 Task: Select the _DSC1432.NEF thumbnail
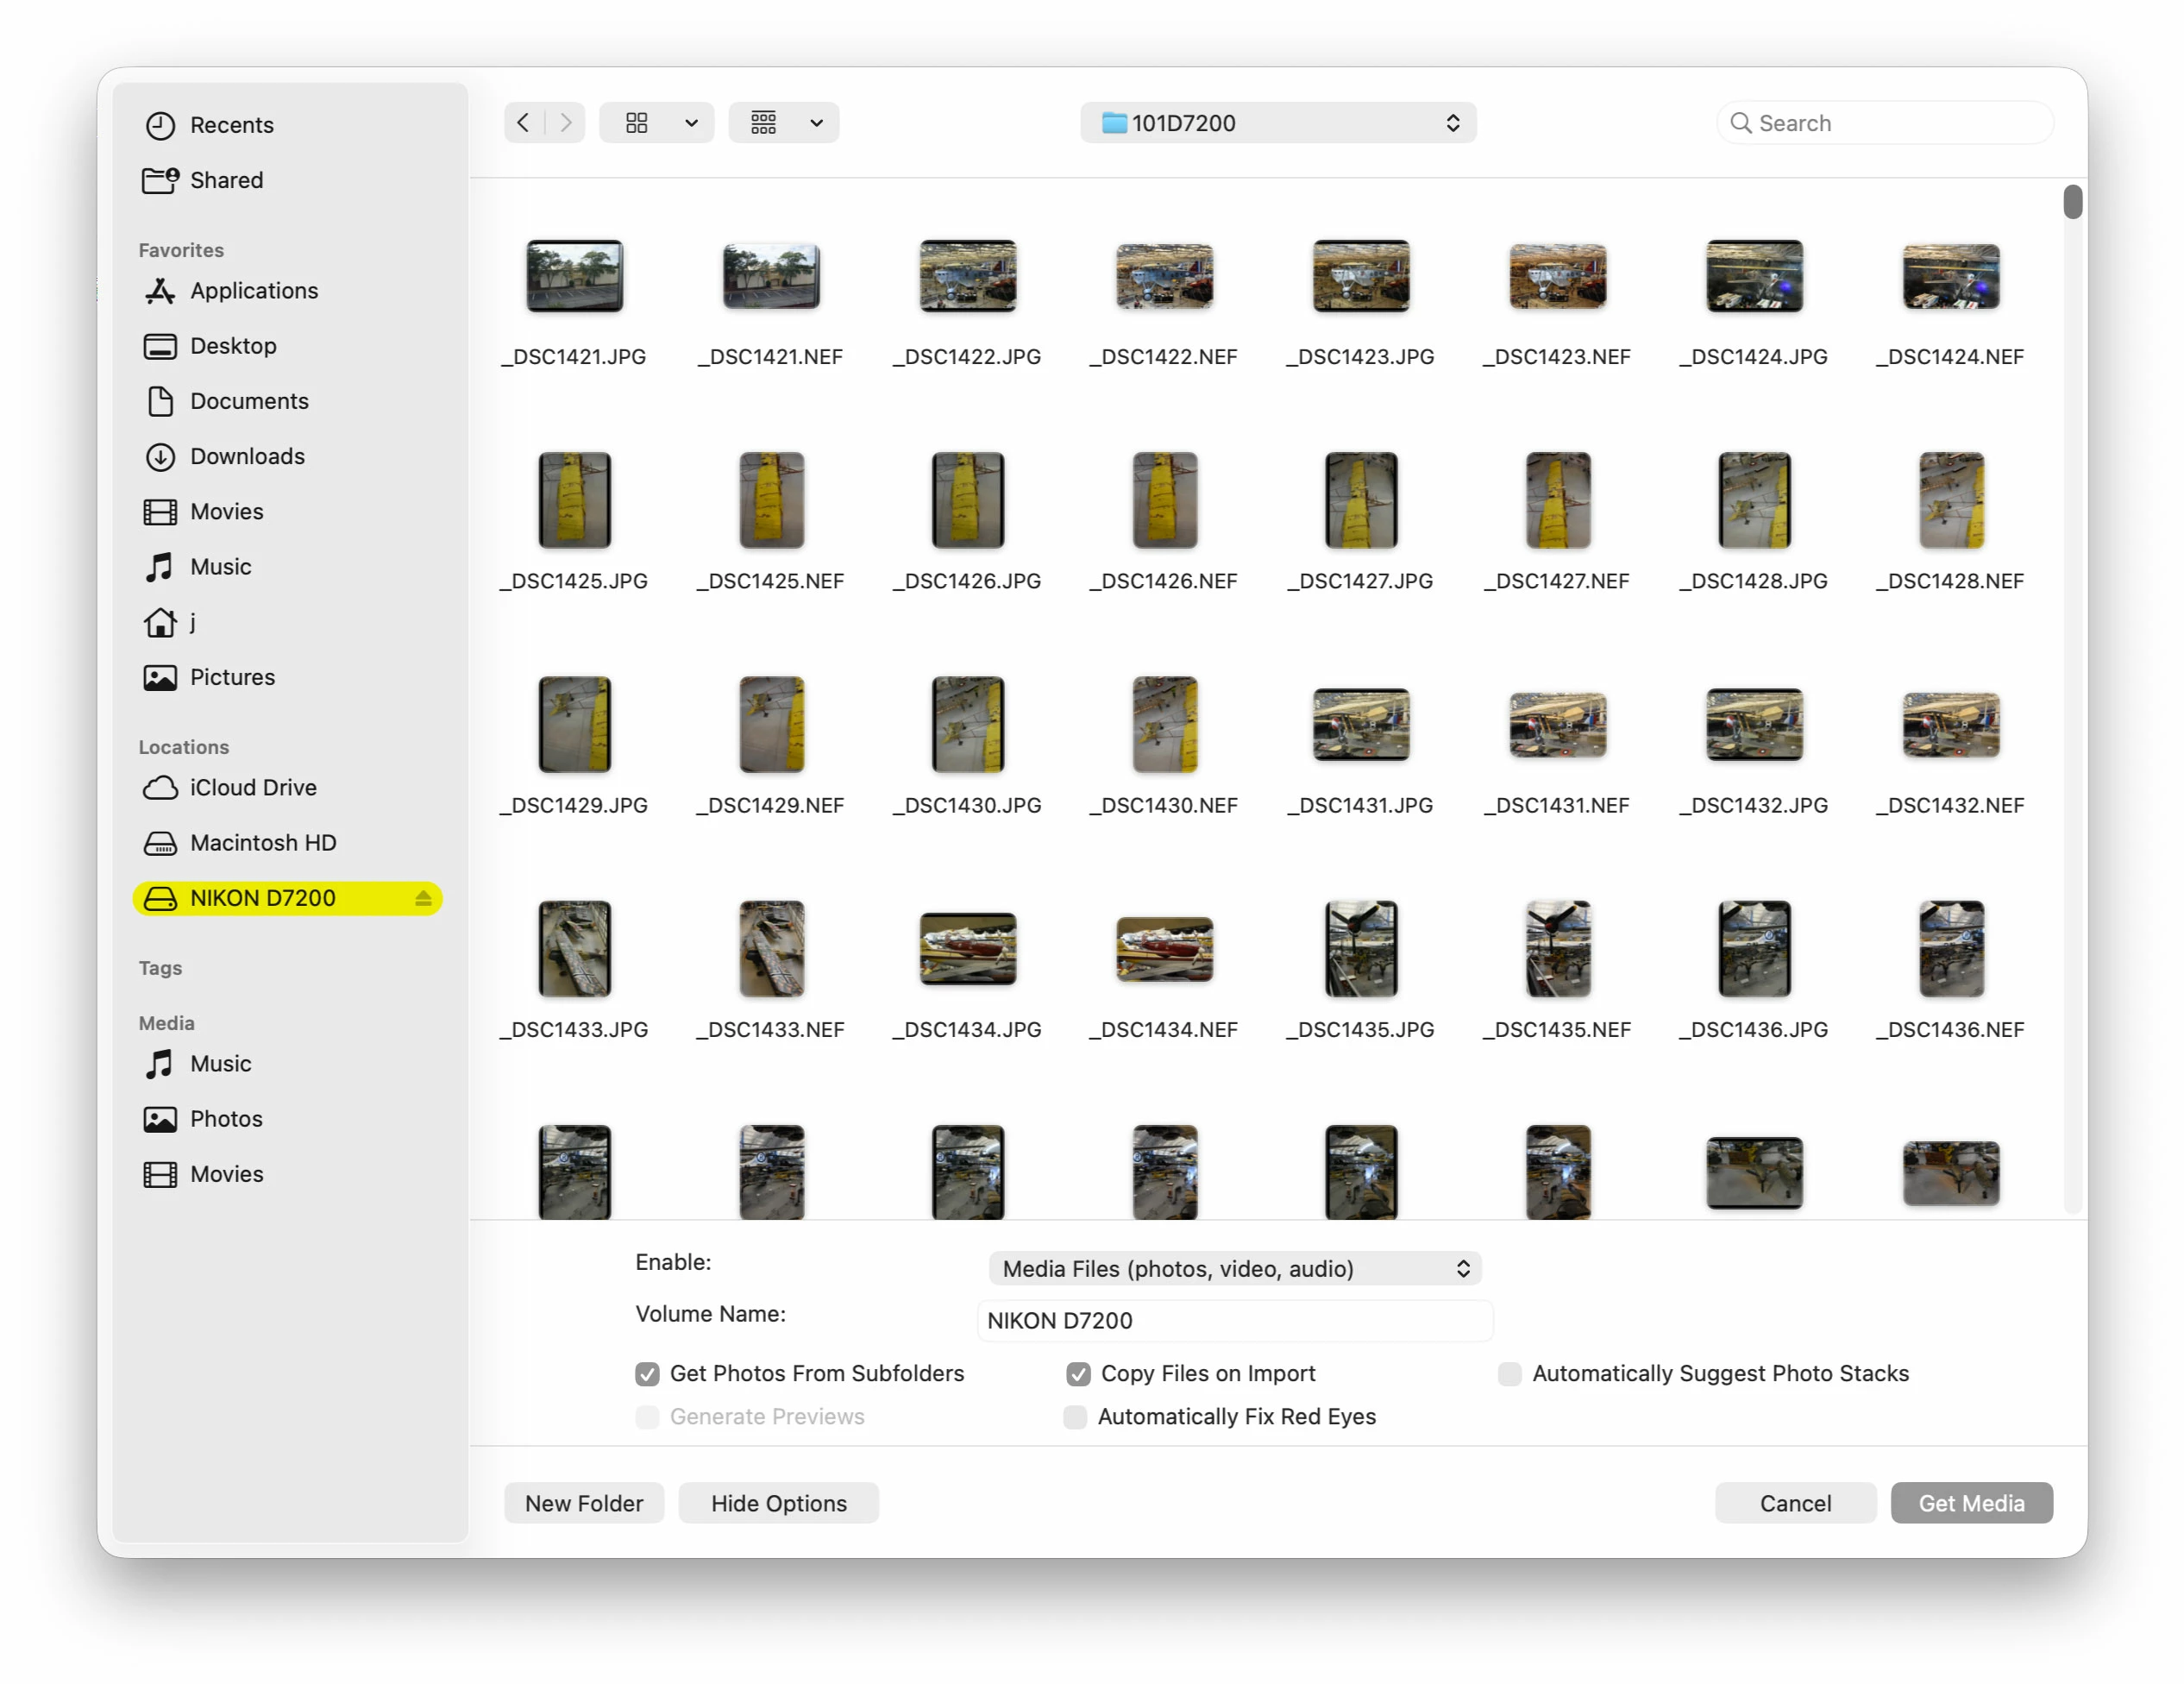[1951, 725]
